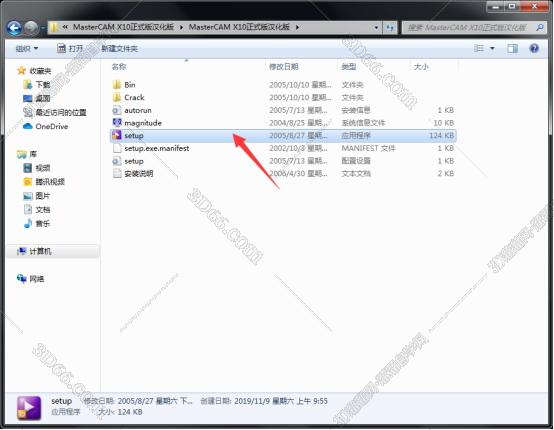The width and height of the screenshot is (554, 430).
Task: Expand breadcrumb arrow between the two folder names
Action: pos(182,27)
